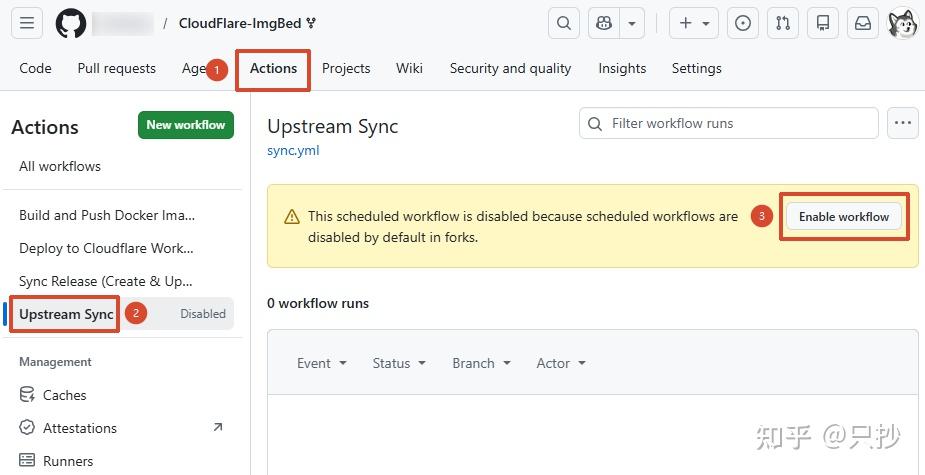Click the Enable workflow button
This screenshot has width=925, height=475.
844,217
